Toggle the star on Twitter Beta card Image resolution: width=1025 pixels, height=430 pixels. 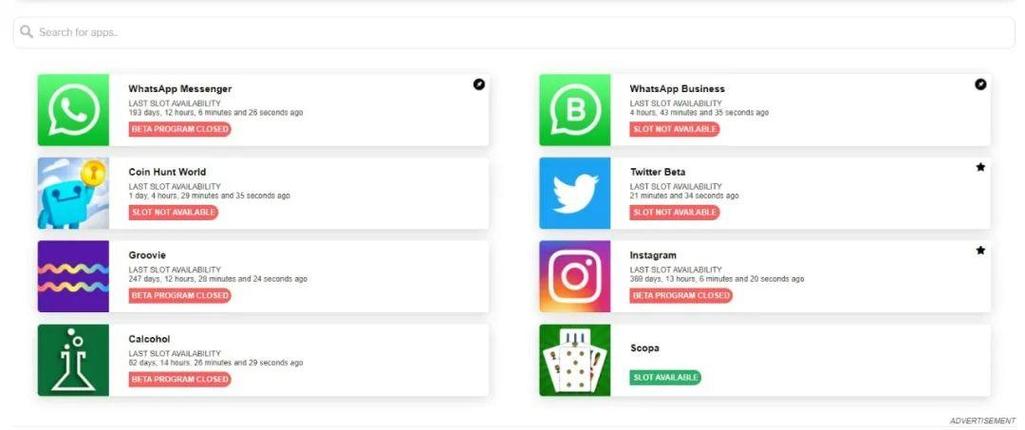[x=981, y=167]
